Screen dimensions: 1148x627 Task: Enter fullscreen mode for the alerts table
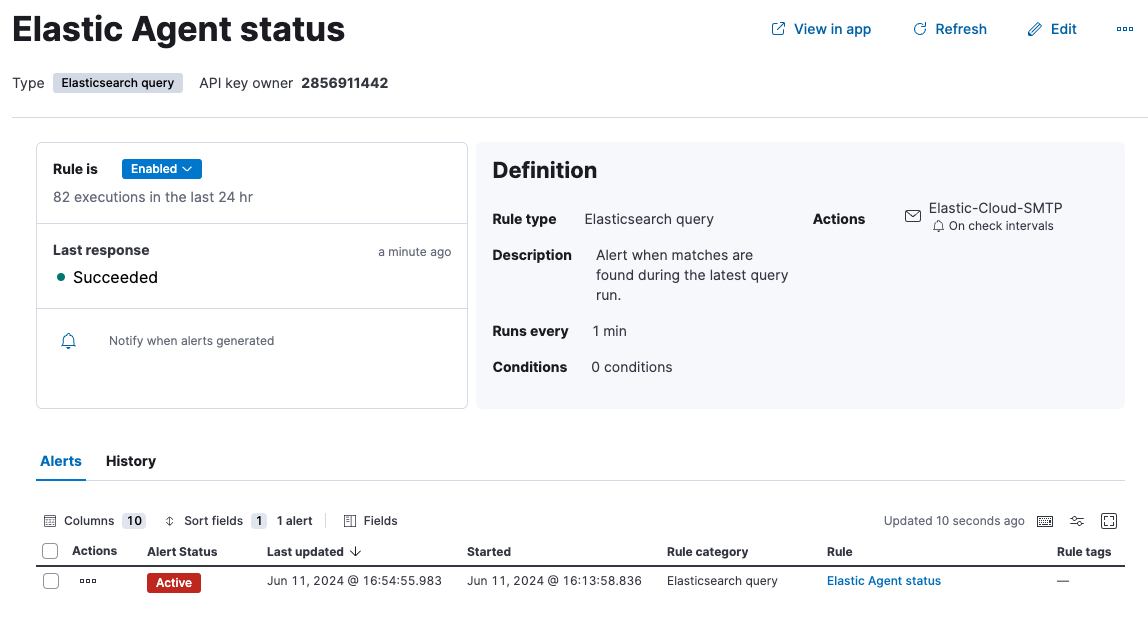pos(1109,521)
